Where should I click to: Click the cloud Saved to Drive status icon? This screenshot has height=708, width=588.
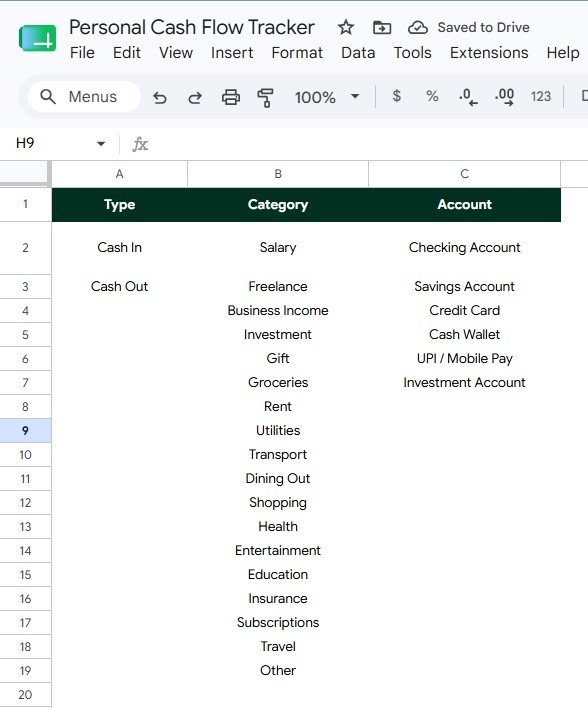pyautogui.click(x=418, y=28)
